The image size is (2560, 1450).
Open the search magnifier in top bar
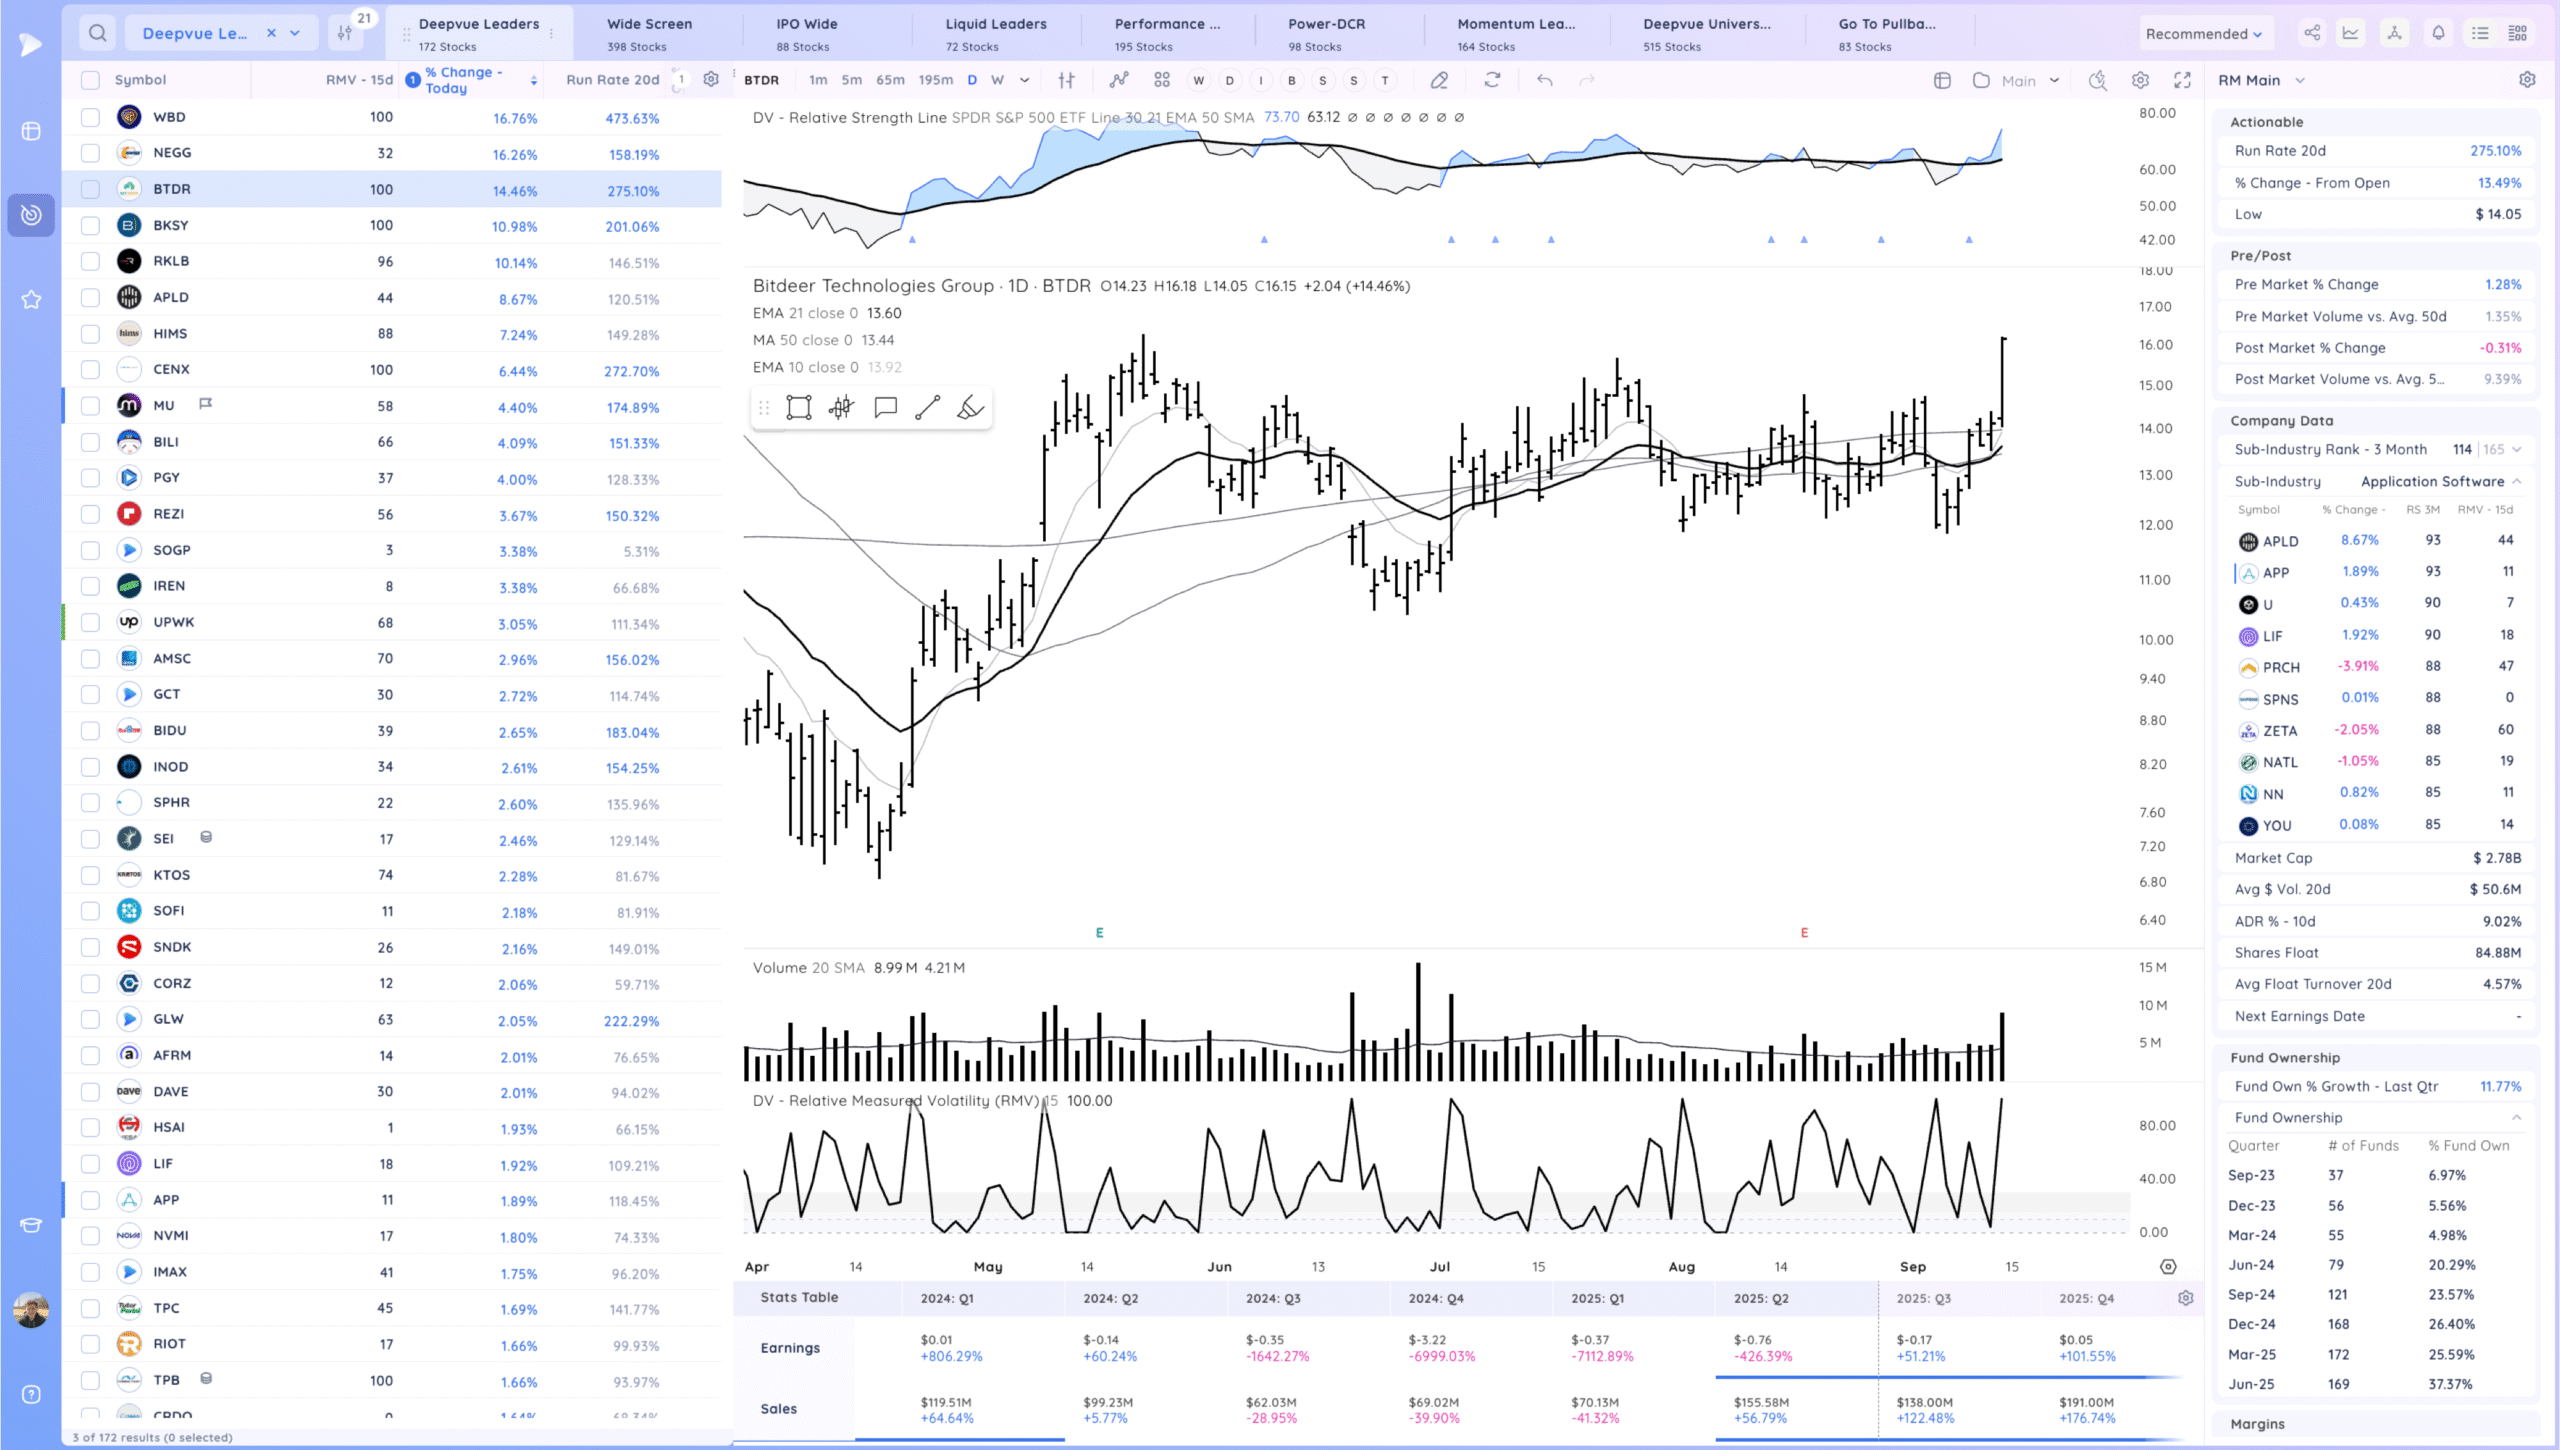[97, 33]
